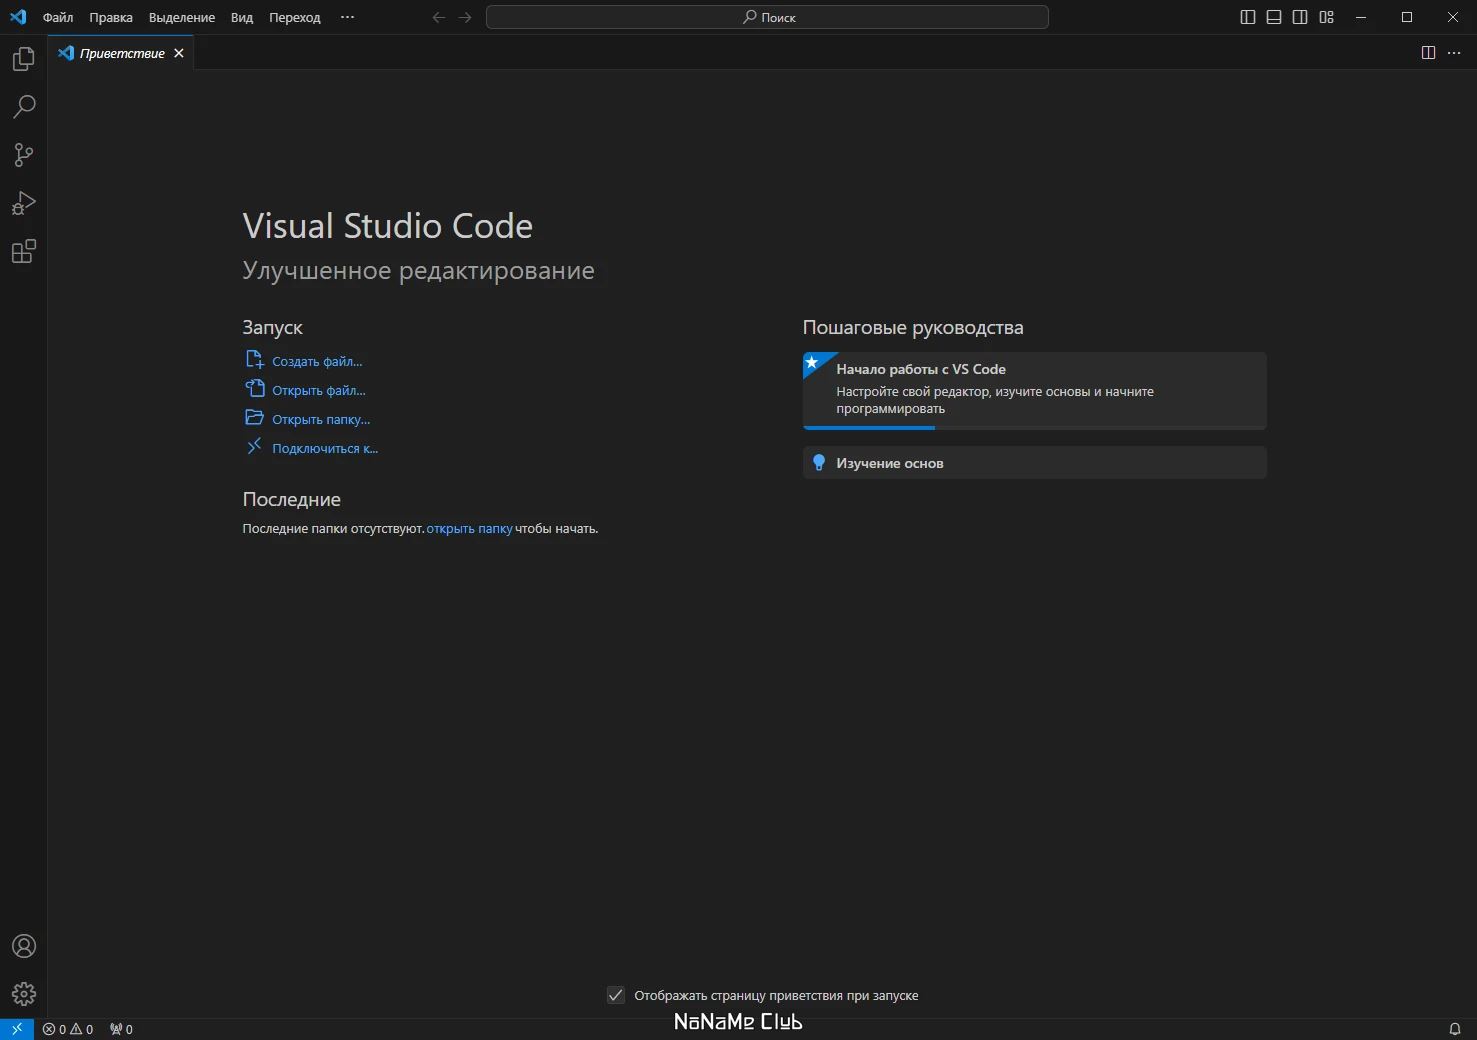Image resolution: width=1477 pixels, height=1040 pixels.
Task: Uncheck Отображать страницу приветствия при запуске
Action: [616, 995]
